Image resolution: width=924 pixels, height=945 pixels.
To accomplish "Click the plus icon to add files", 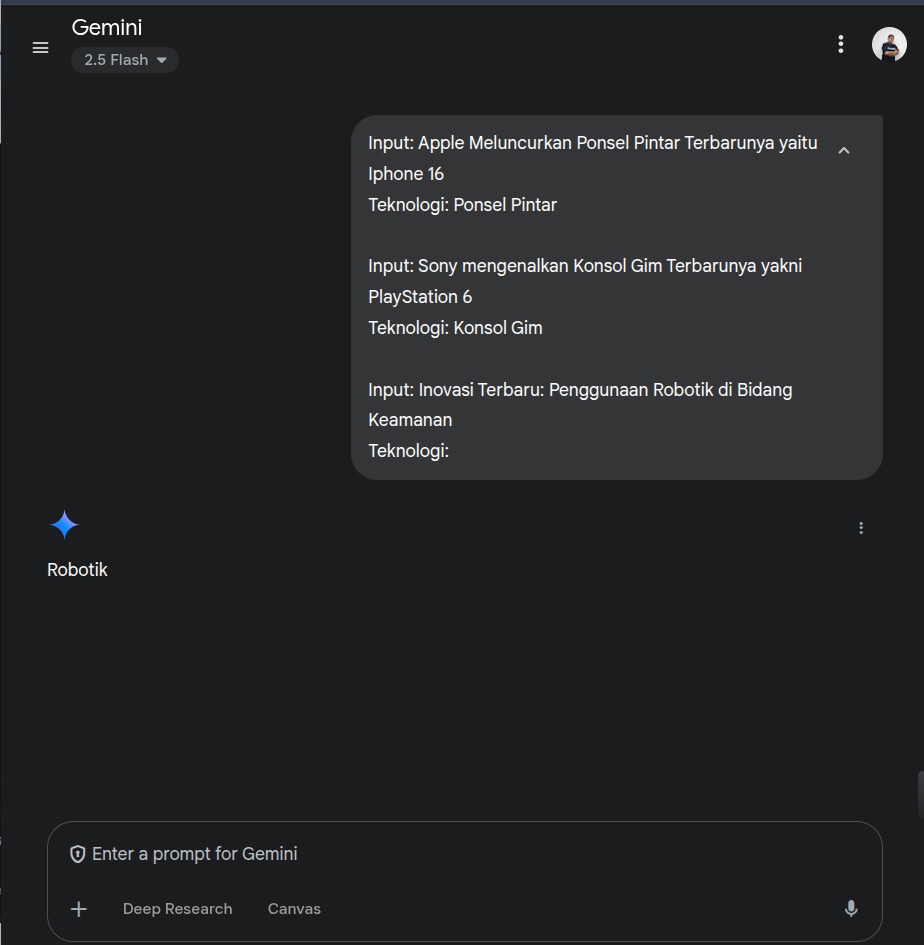I will [79, 909].
